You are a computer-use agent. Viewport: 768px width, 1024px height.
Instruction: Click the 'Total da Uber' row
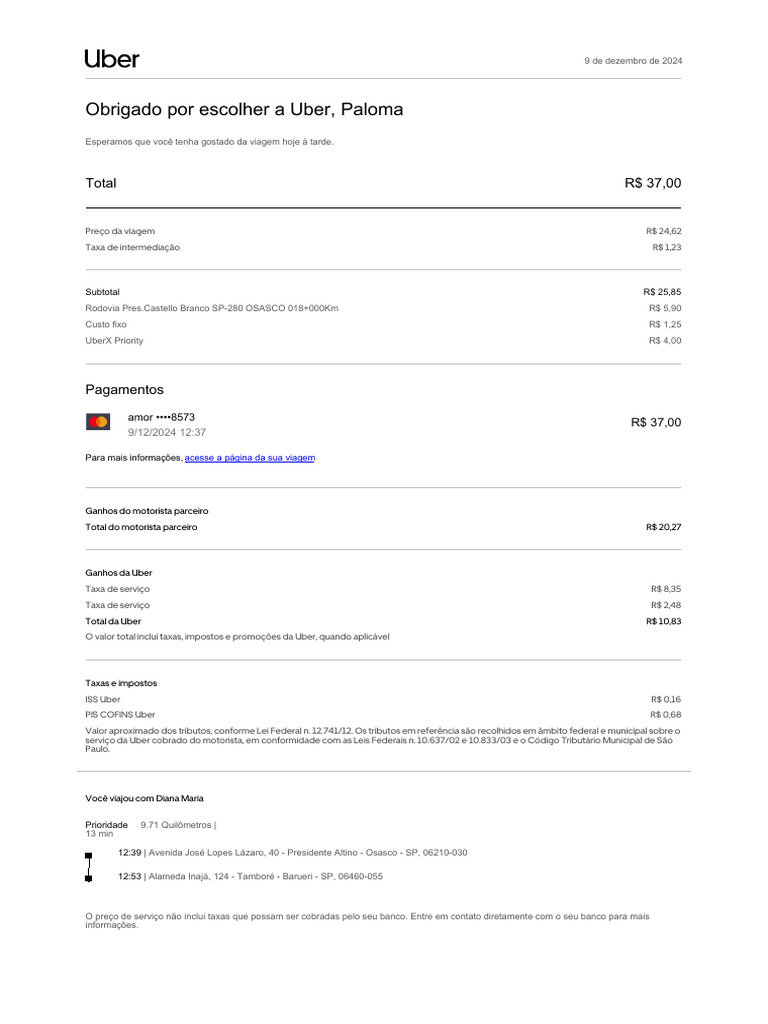coord(113,621)
